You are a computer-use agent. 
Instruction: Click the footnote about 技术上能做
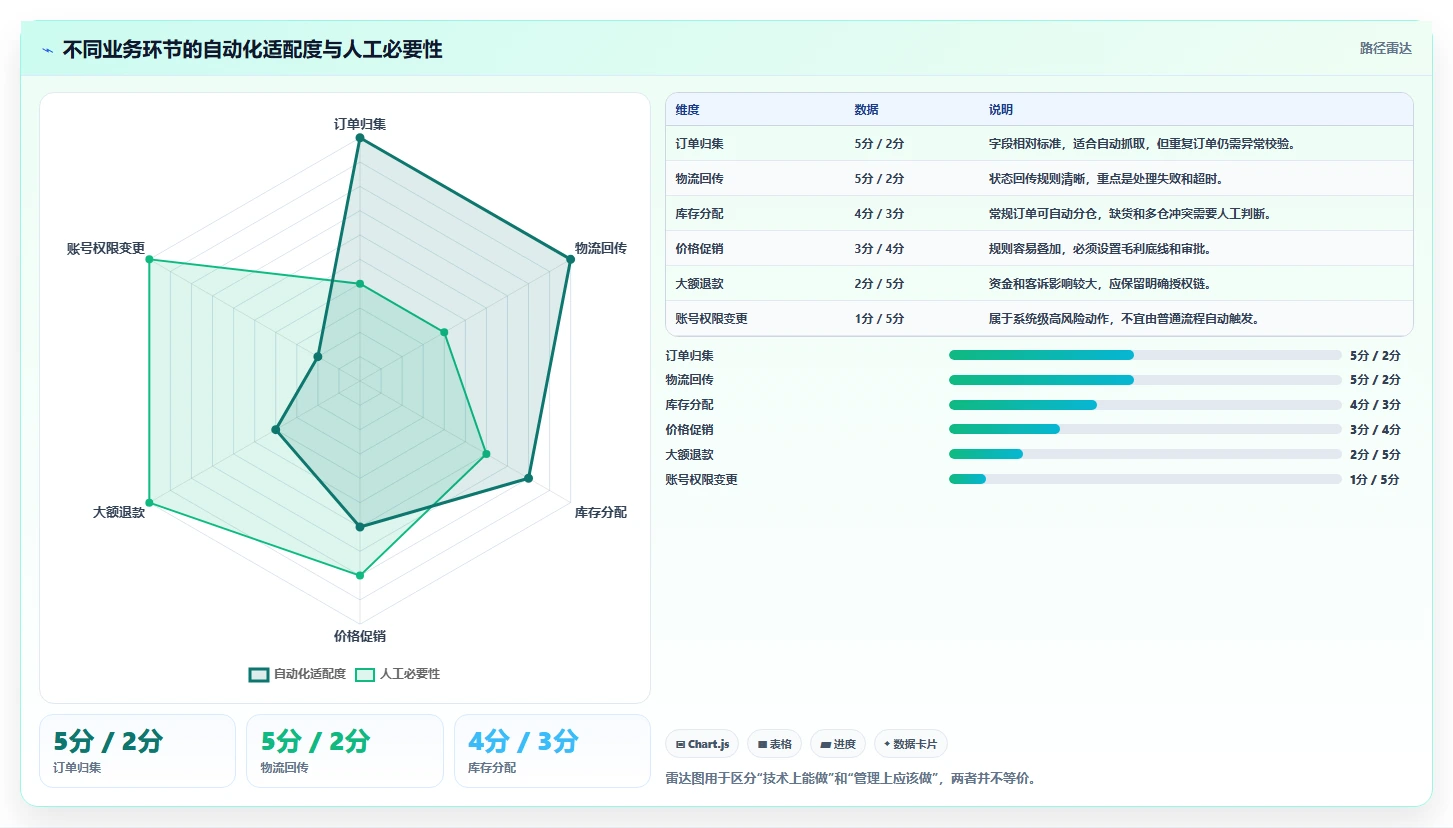[850, 778]
